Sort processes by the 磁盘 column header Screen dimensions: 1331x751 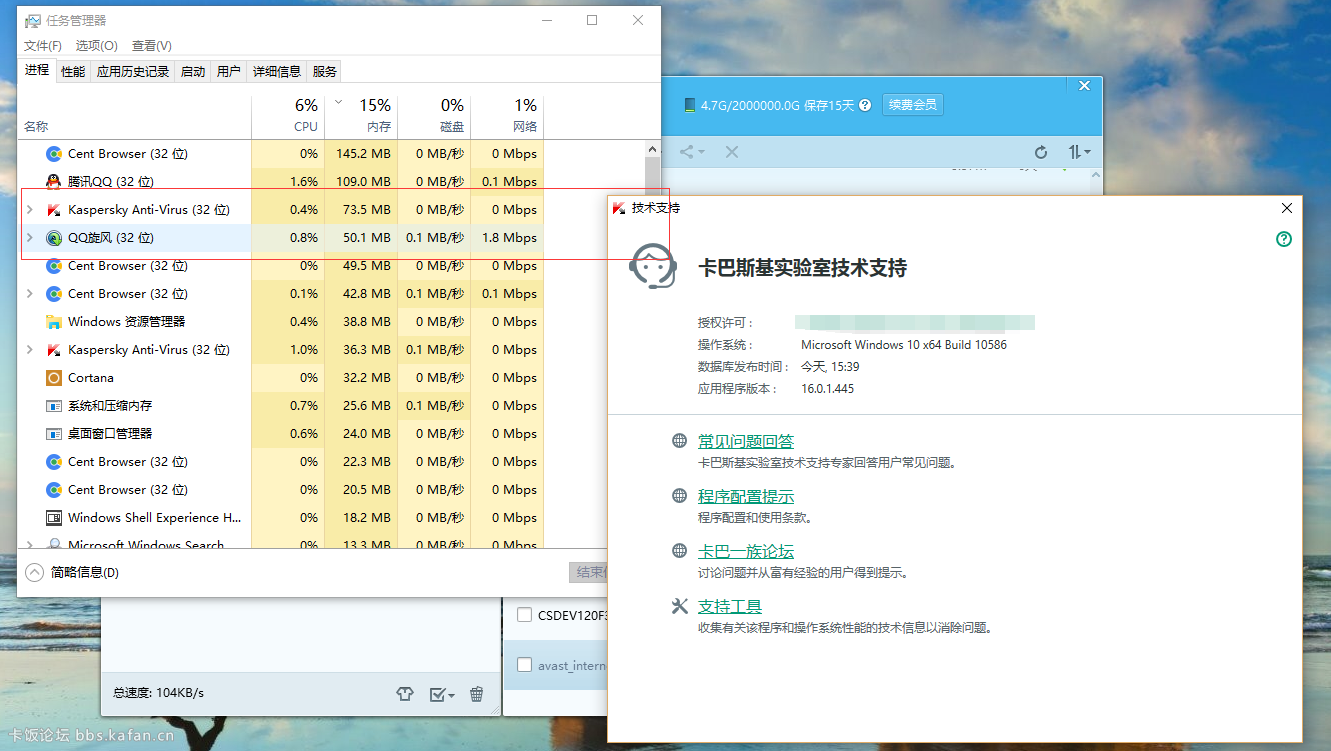pos(434,116)
